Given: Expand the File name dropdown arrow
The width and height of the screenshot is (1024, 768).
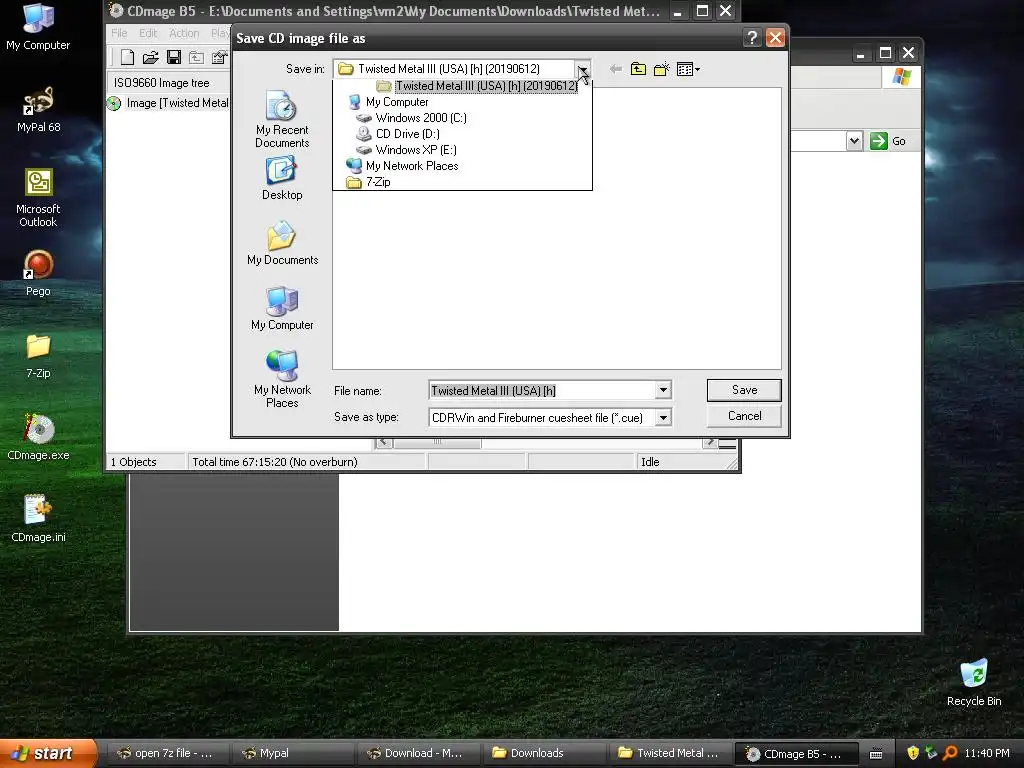Looking at the screenshot, I should point(663,391).
